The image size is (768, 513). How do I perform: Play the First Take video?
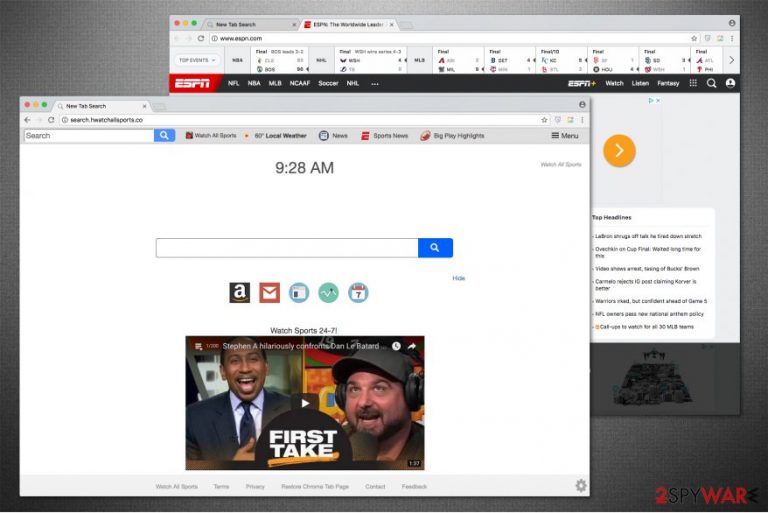coord(305,403)
